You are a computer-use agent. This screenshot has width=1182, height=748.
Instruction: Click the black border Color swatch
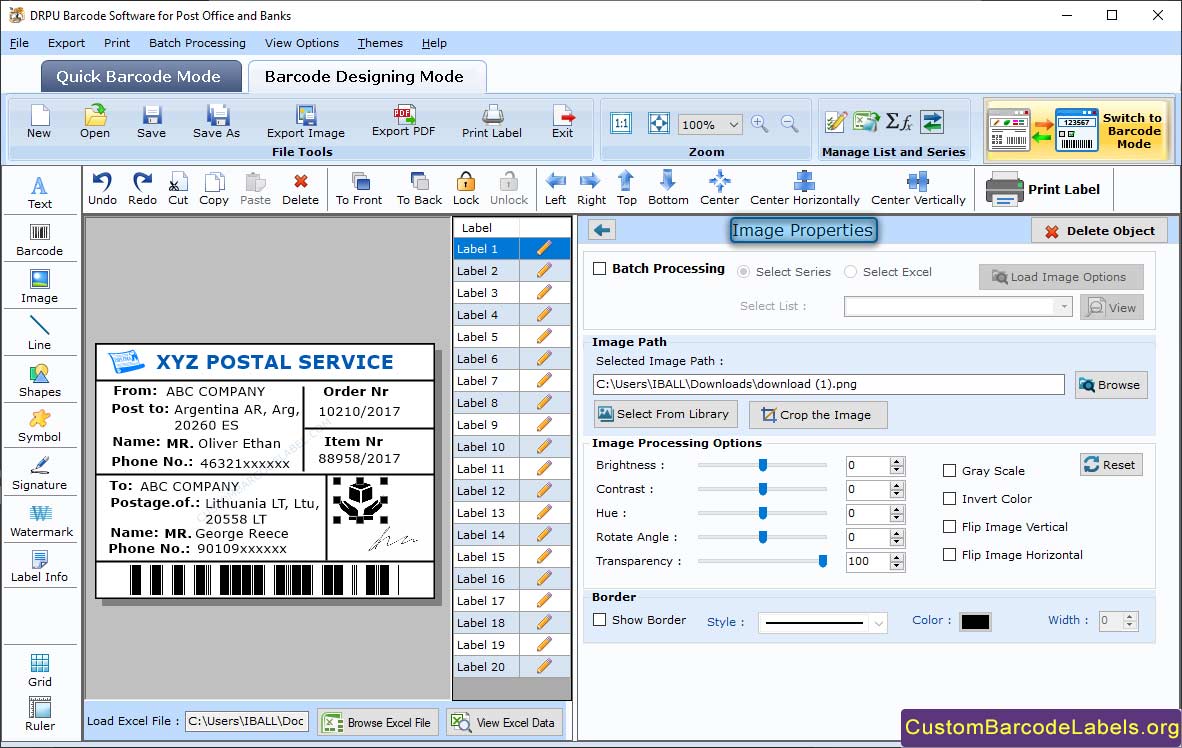[975, 622]
